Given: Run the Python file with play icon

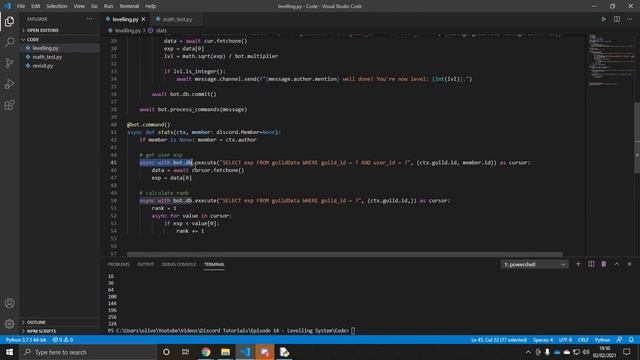Looking at the screenshot, I should pos(604,19).
